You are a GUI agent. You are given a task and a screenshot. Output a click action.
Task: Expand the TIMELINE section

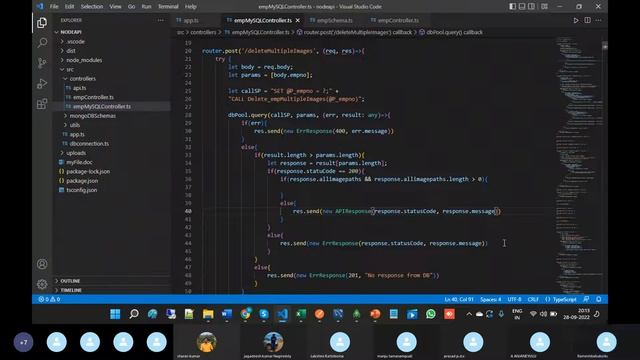[71, 290]
